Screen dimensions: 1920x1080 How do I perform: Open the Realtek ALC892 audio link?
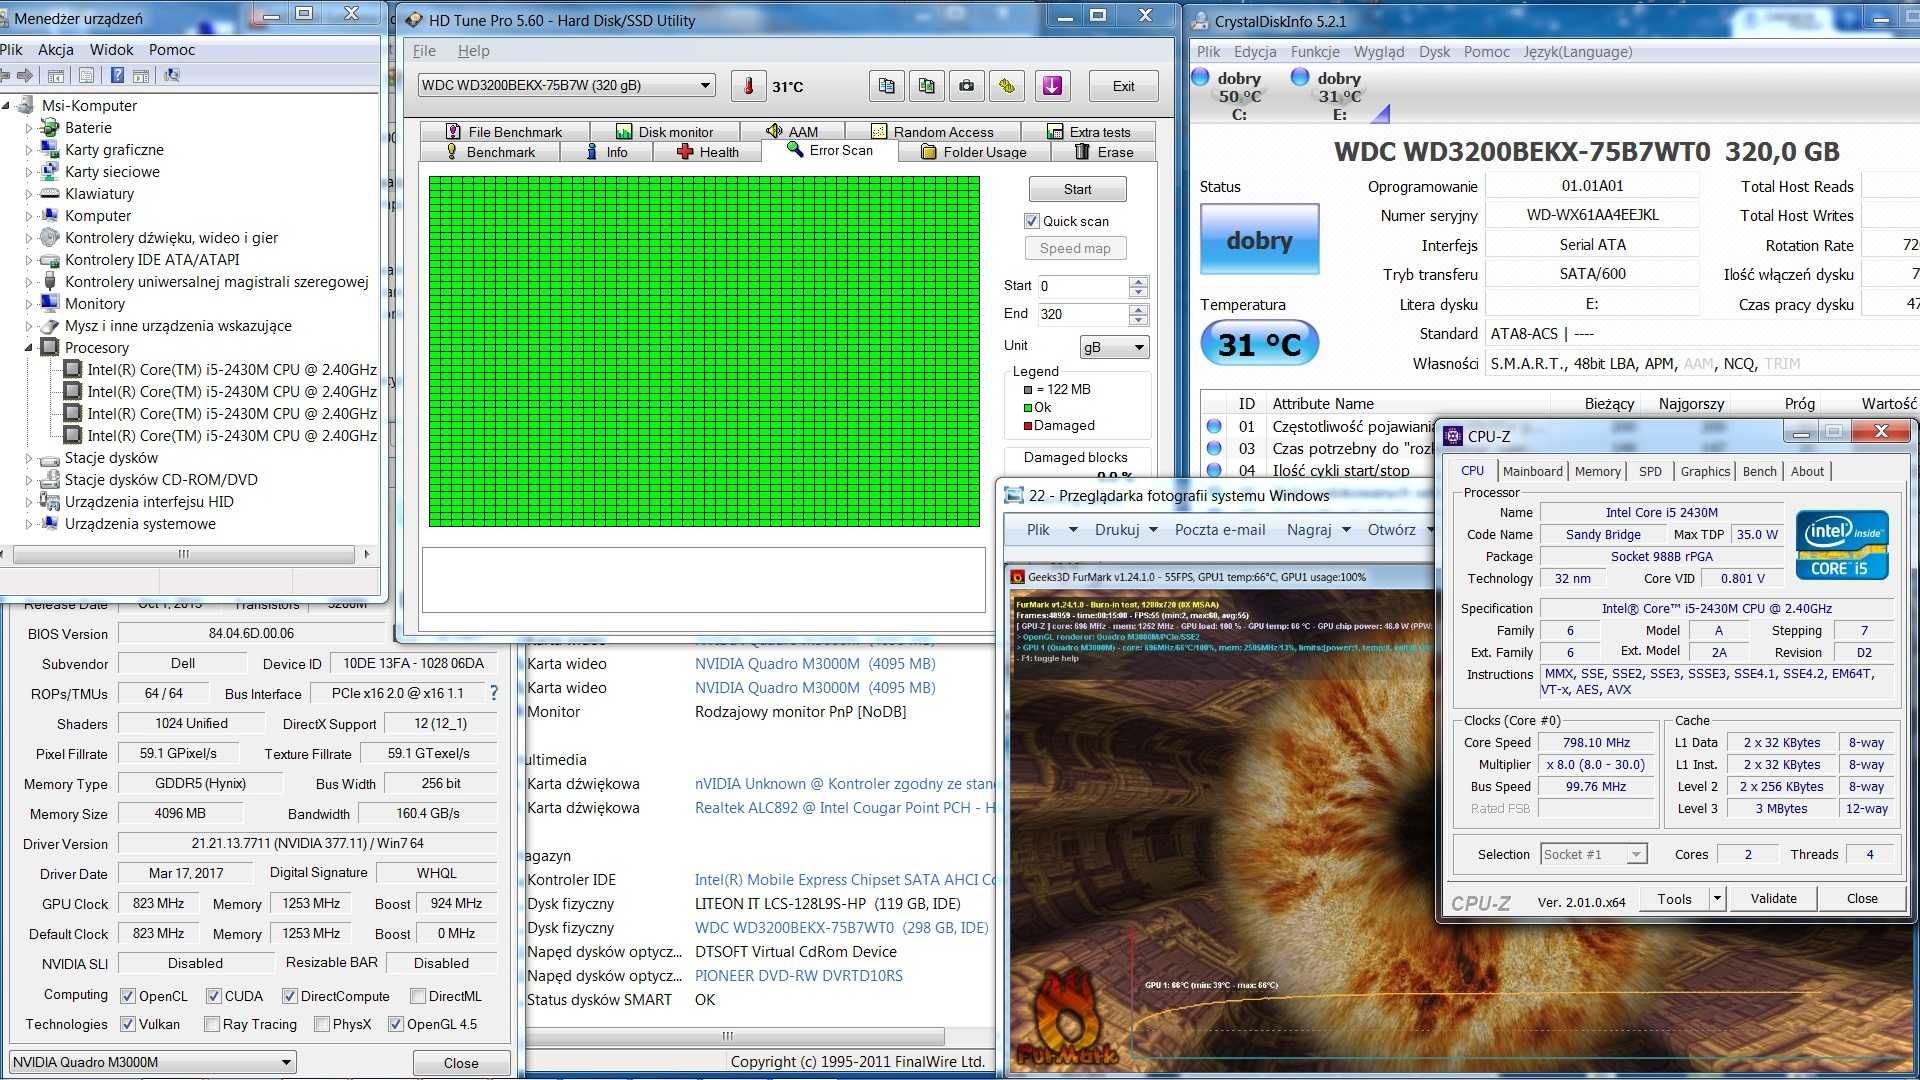click(845, 808)
